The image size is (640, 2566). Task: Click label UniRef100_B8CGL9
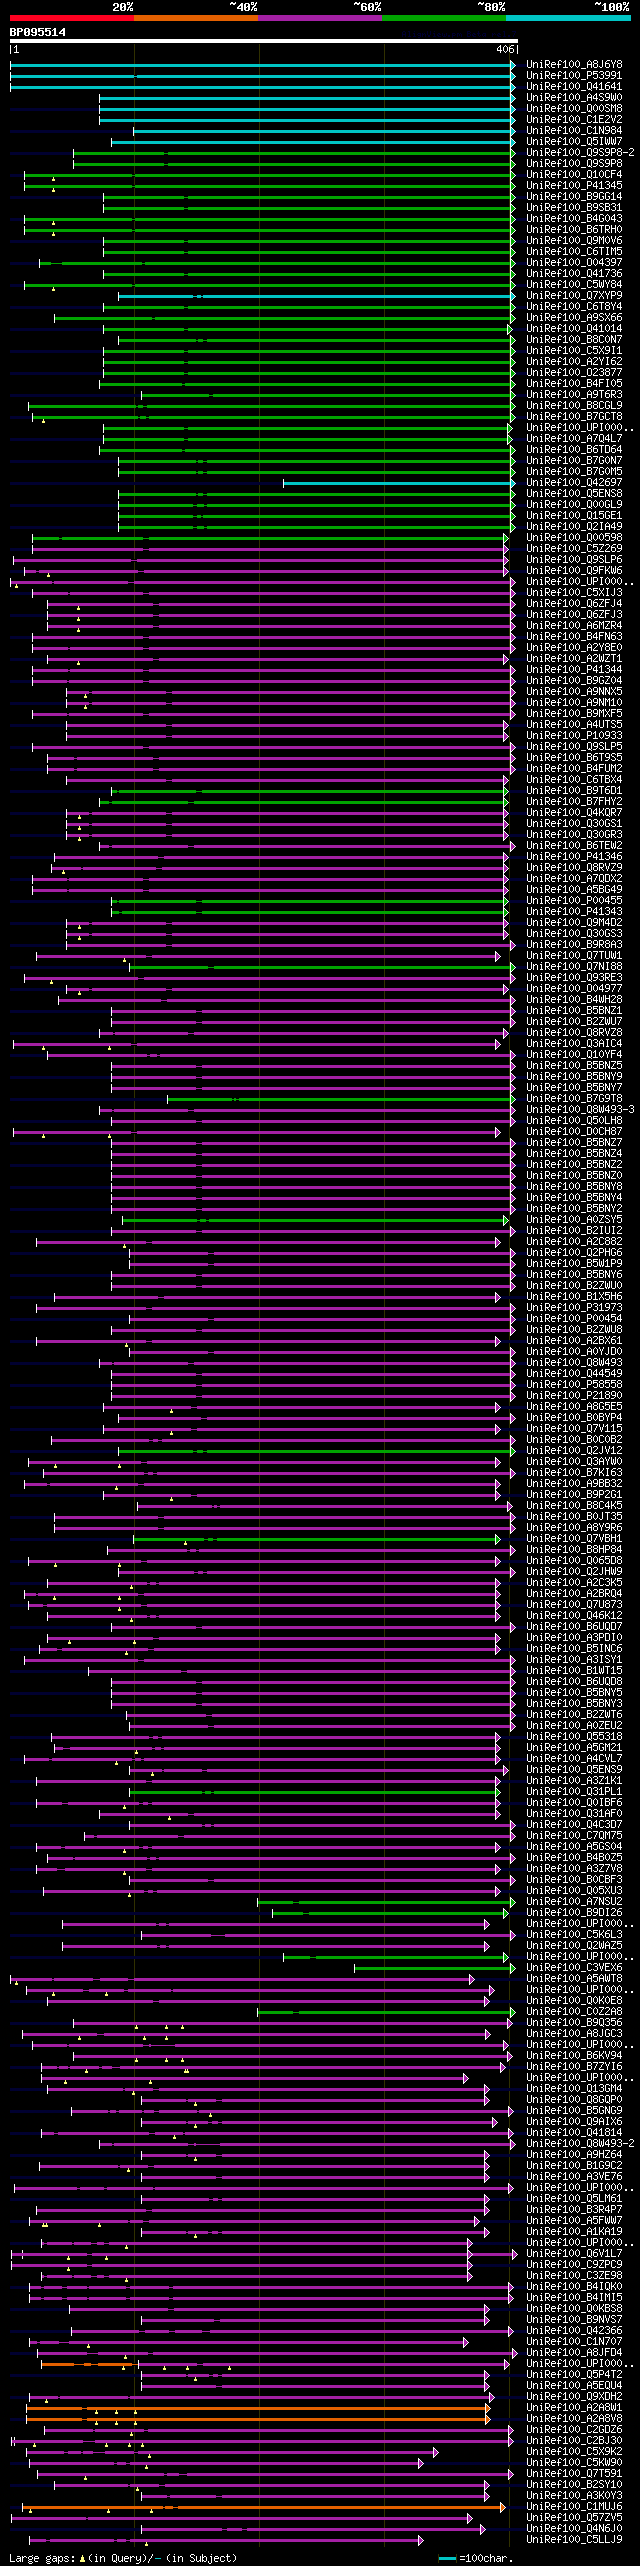(574, 406)
